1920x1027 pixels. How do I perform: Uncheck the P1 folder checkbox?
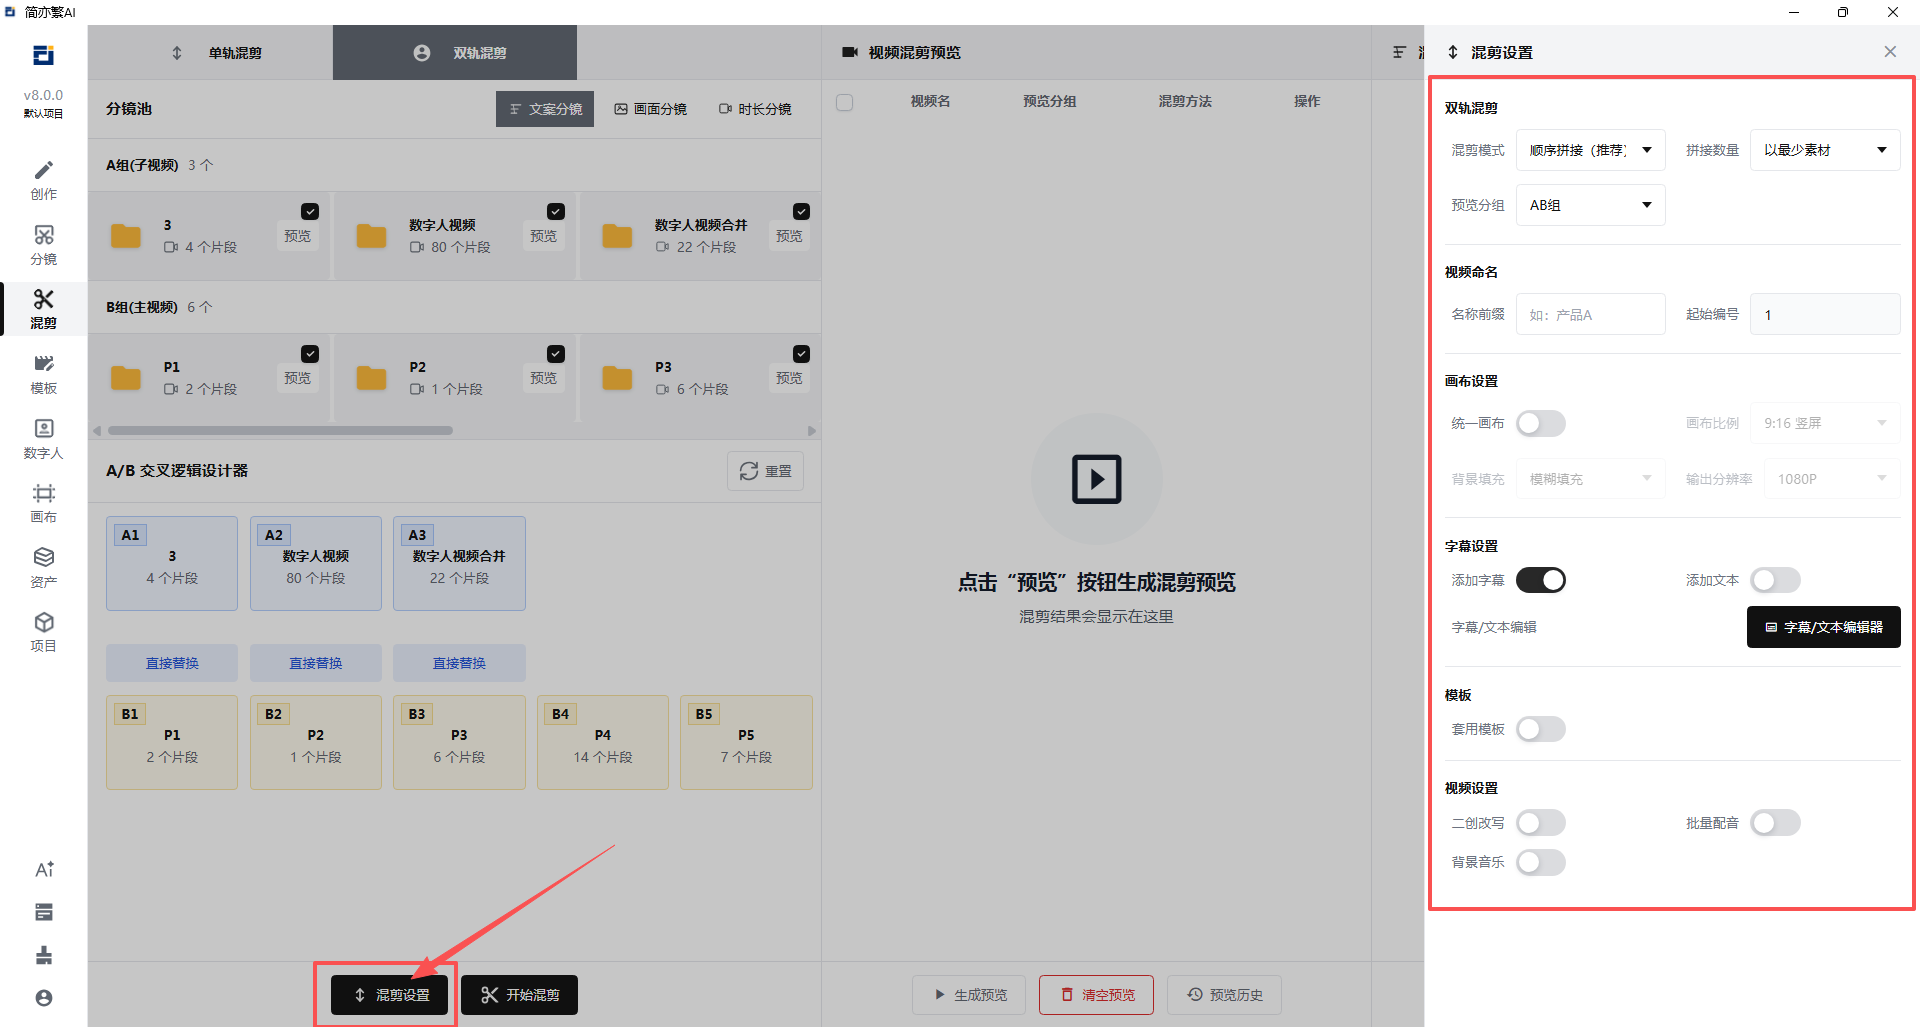click(310, 353)
